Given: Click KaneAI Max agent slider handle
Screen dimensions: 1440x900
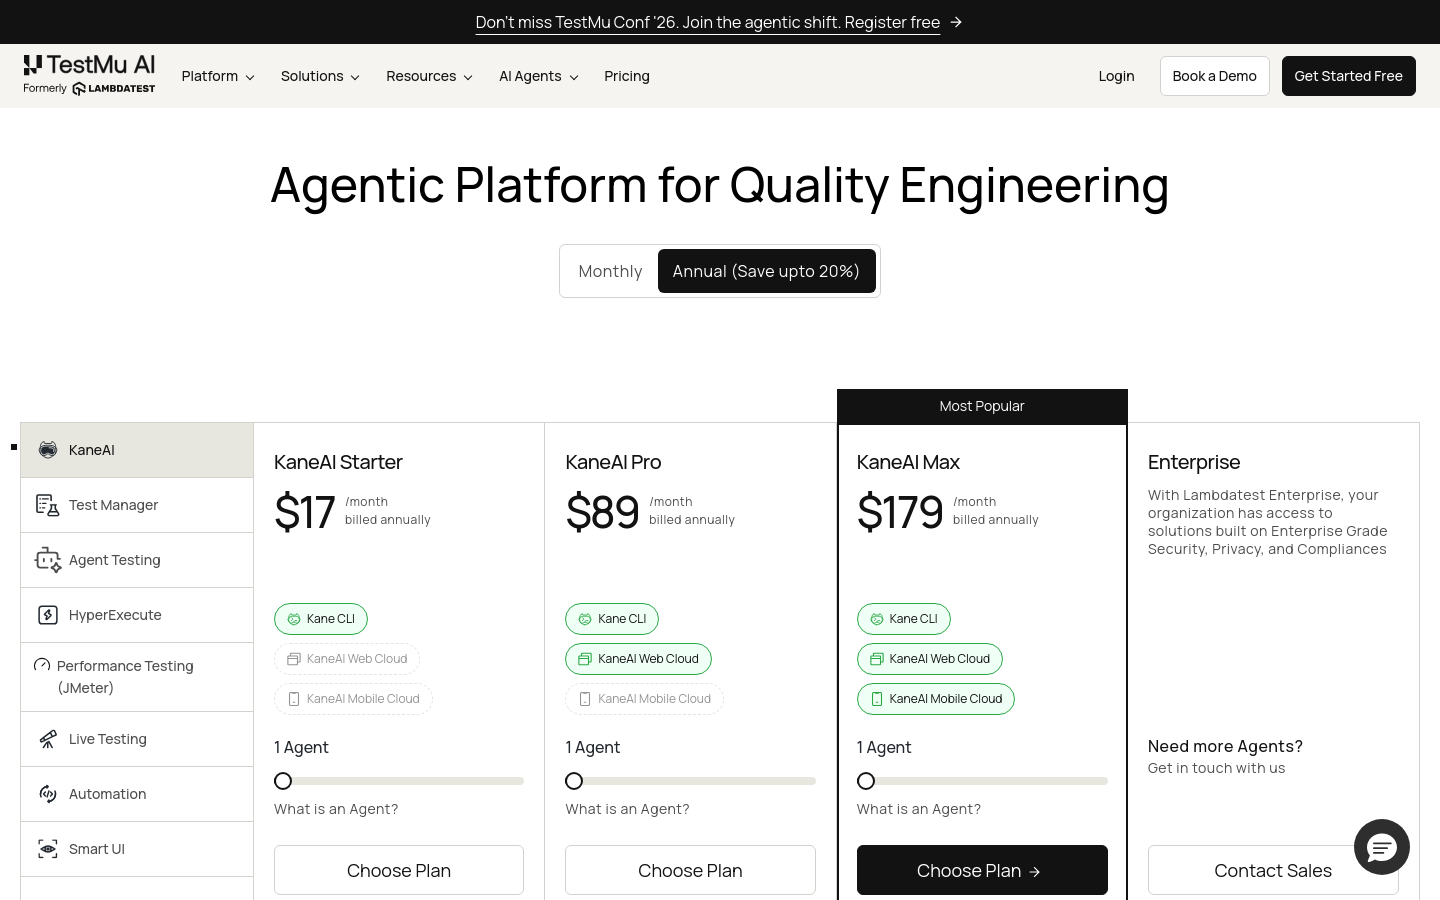Looking at the screenshot, I should pos(866,781).
